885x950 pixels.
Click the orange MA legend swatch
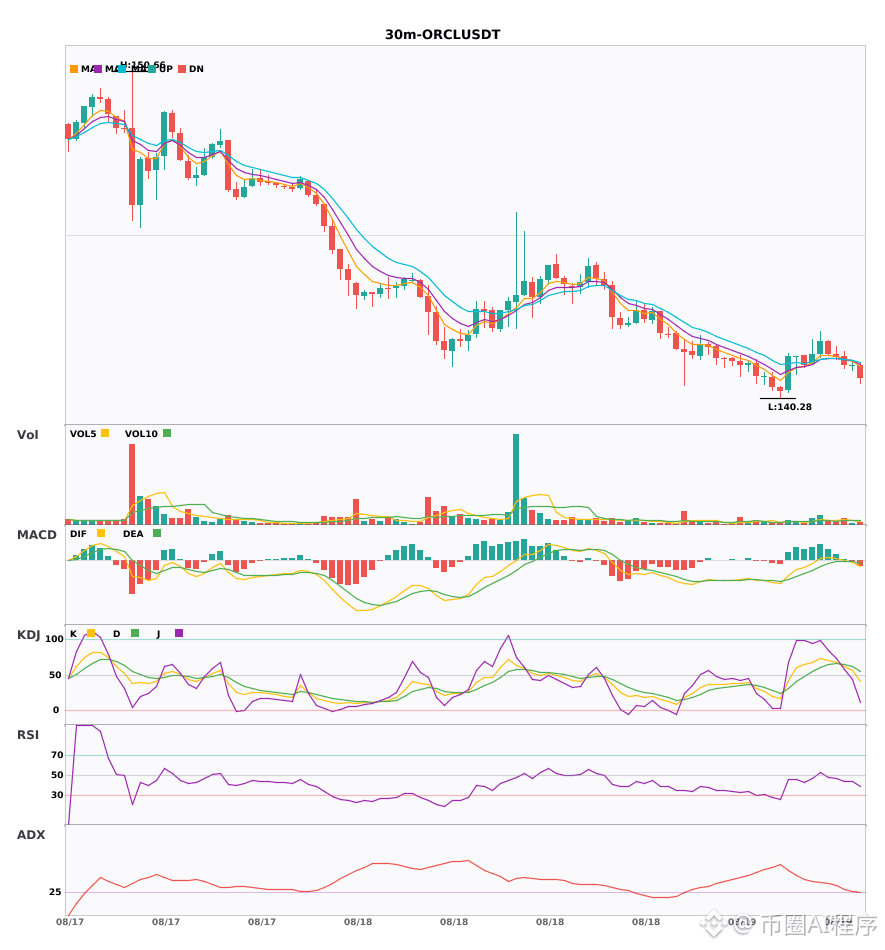(x=74, y=69)
